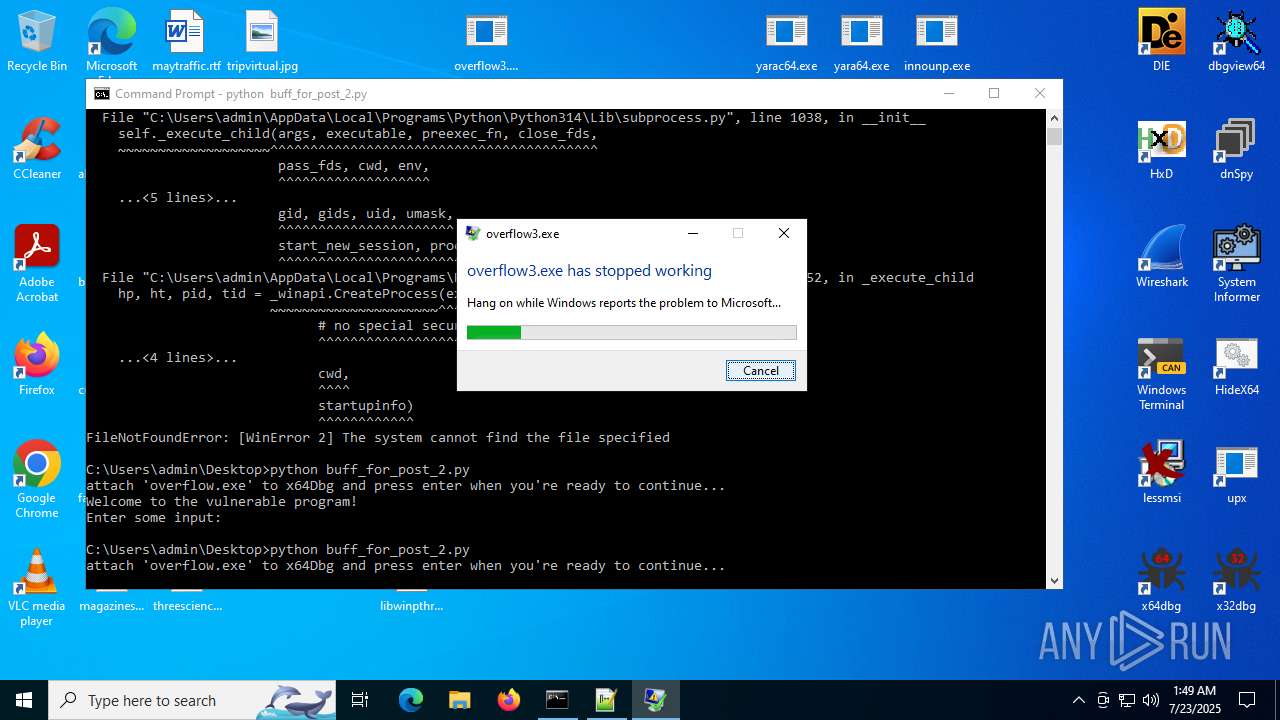This screenshot has height=720, width=1280.
Task: Open the HxD hex editor shortcut
Action: [1161, 149]
